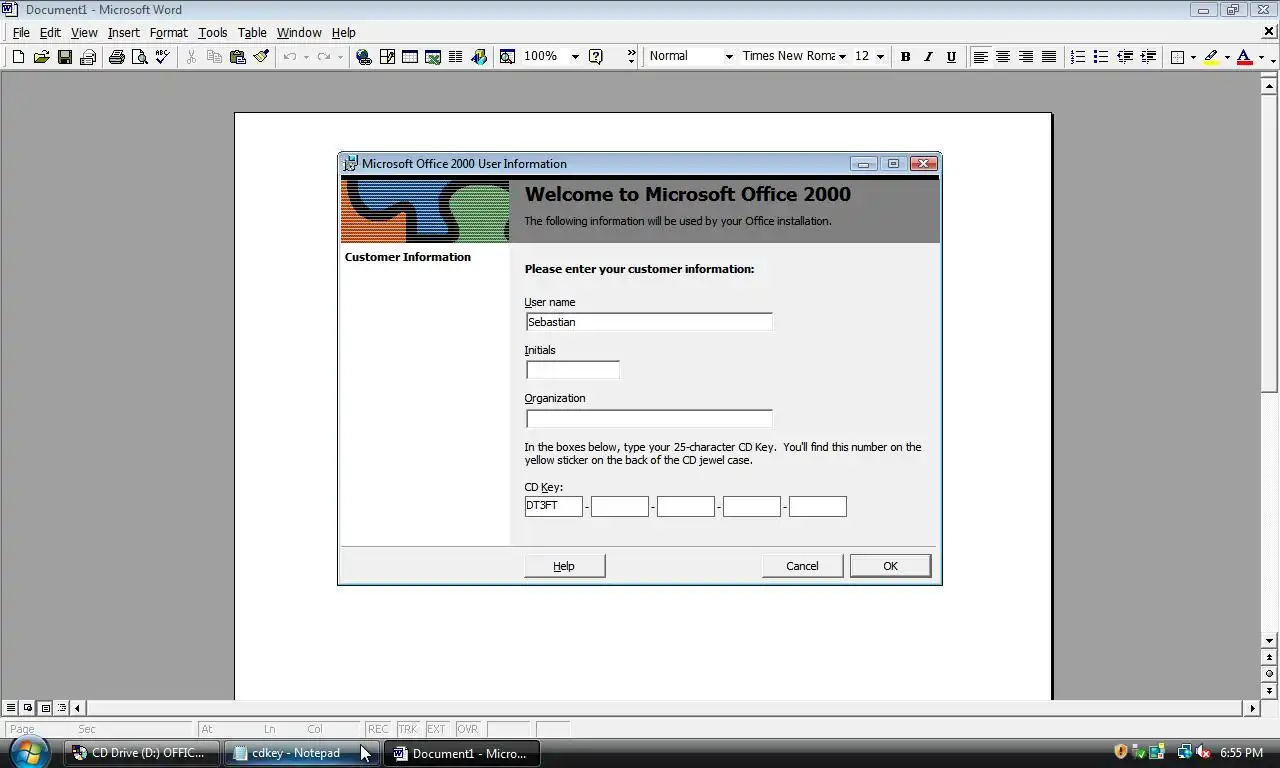
Task: Create a new blank document
Action: 18,57
